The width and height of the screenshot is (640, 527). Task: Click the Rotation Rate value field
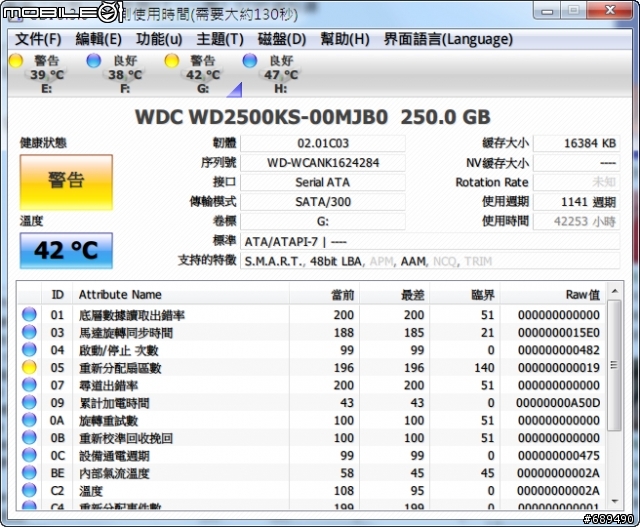[576, 182]
